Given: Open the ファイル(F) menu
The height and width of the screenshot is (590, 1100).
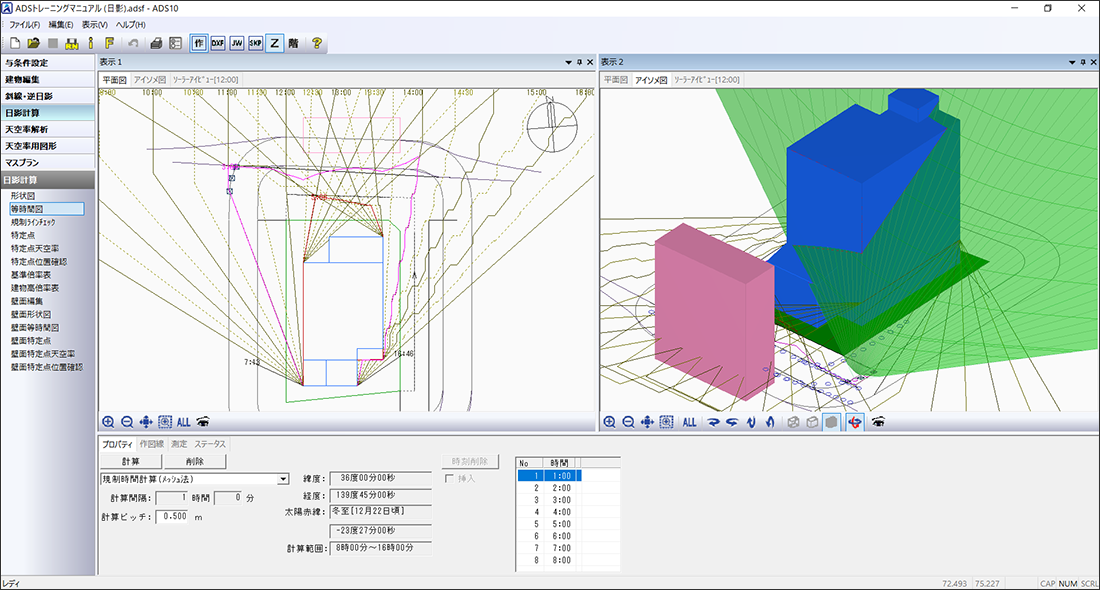Looking at the screenshot, I should point(25,24).
